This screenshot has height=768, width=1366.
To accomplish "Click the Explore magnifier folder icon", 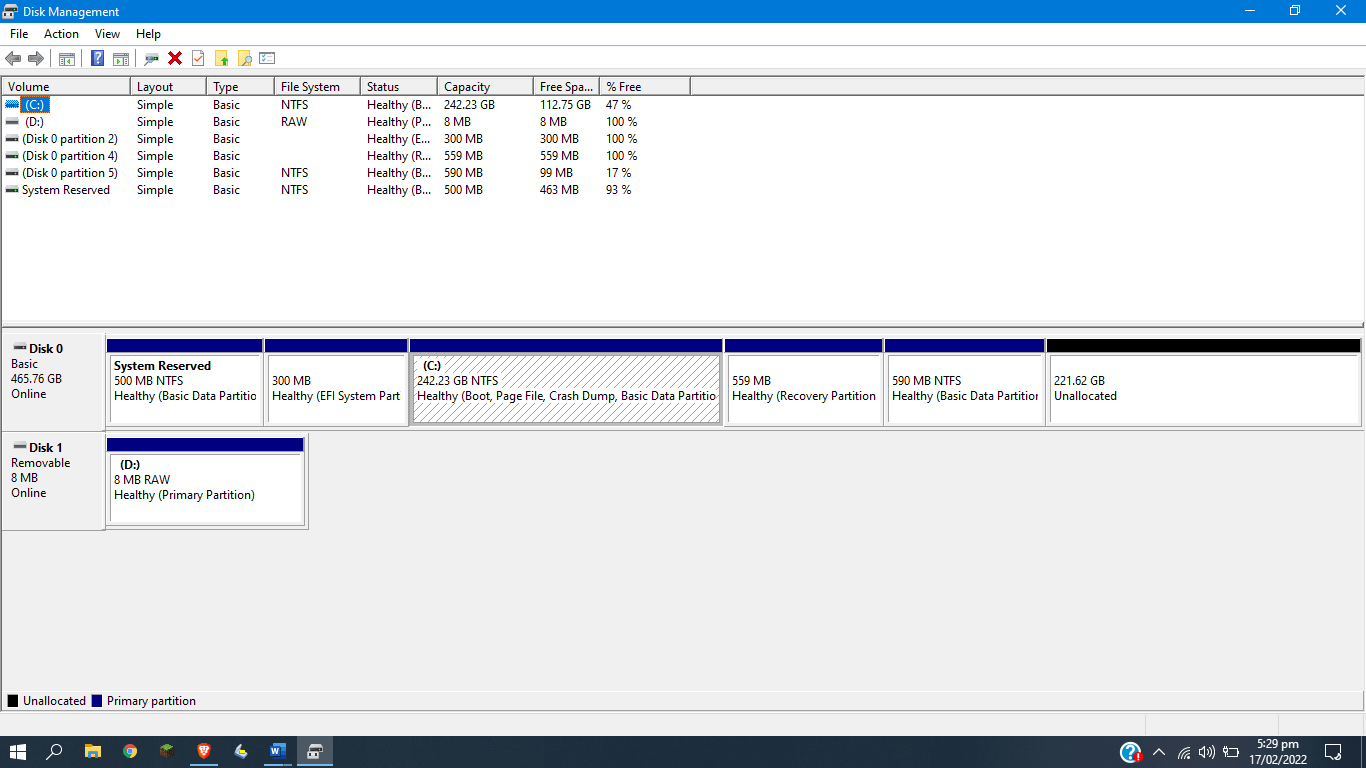I will click(x=244, y=59).
